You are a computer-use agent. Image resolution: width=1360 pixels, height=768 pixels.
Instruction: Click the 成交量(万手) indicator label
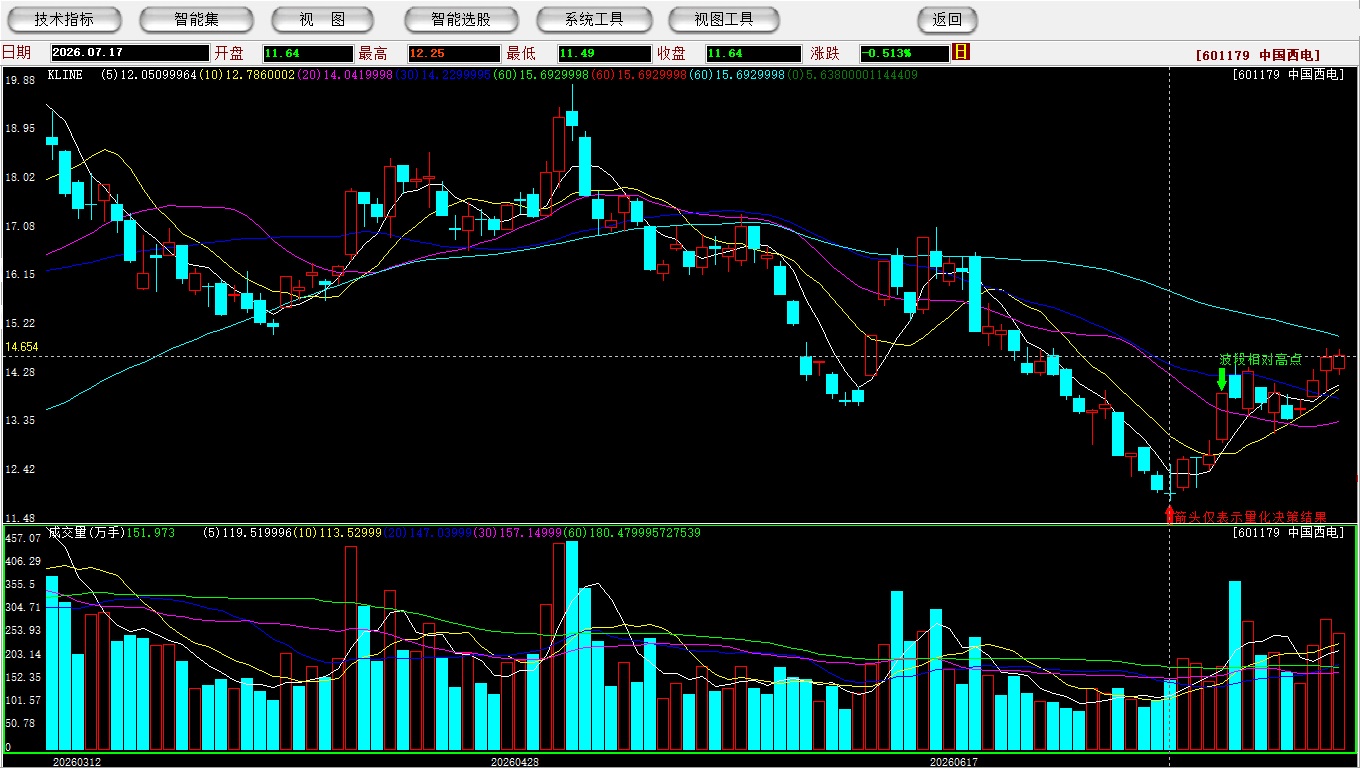click(85, 533)
